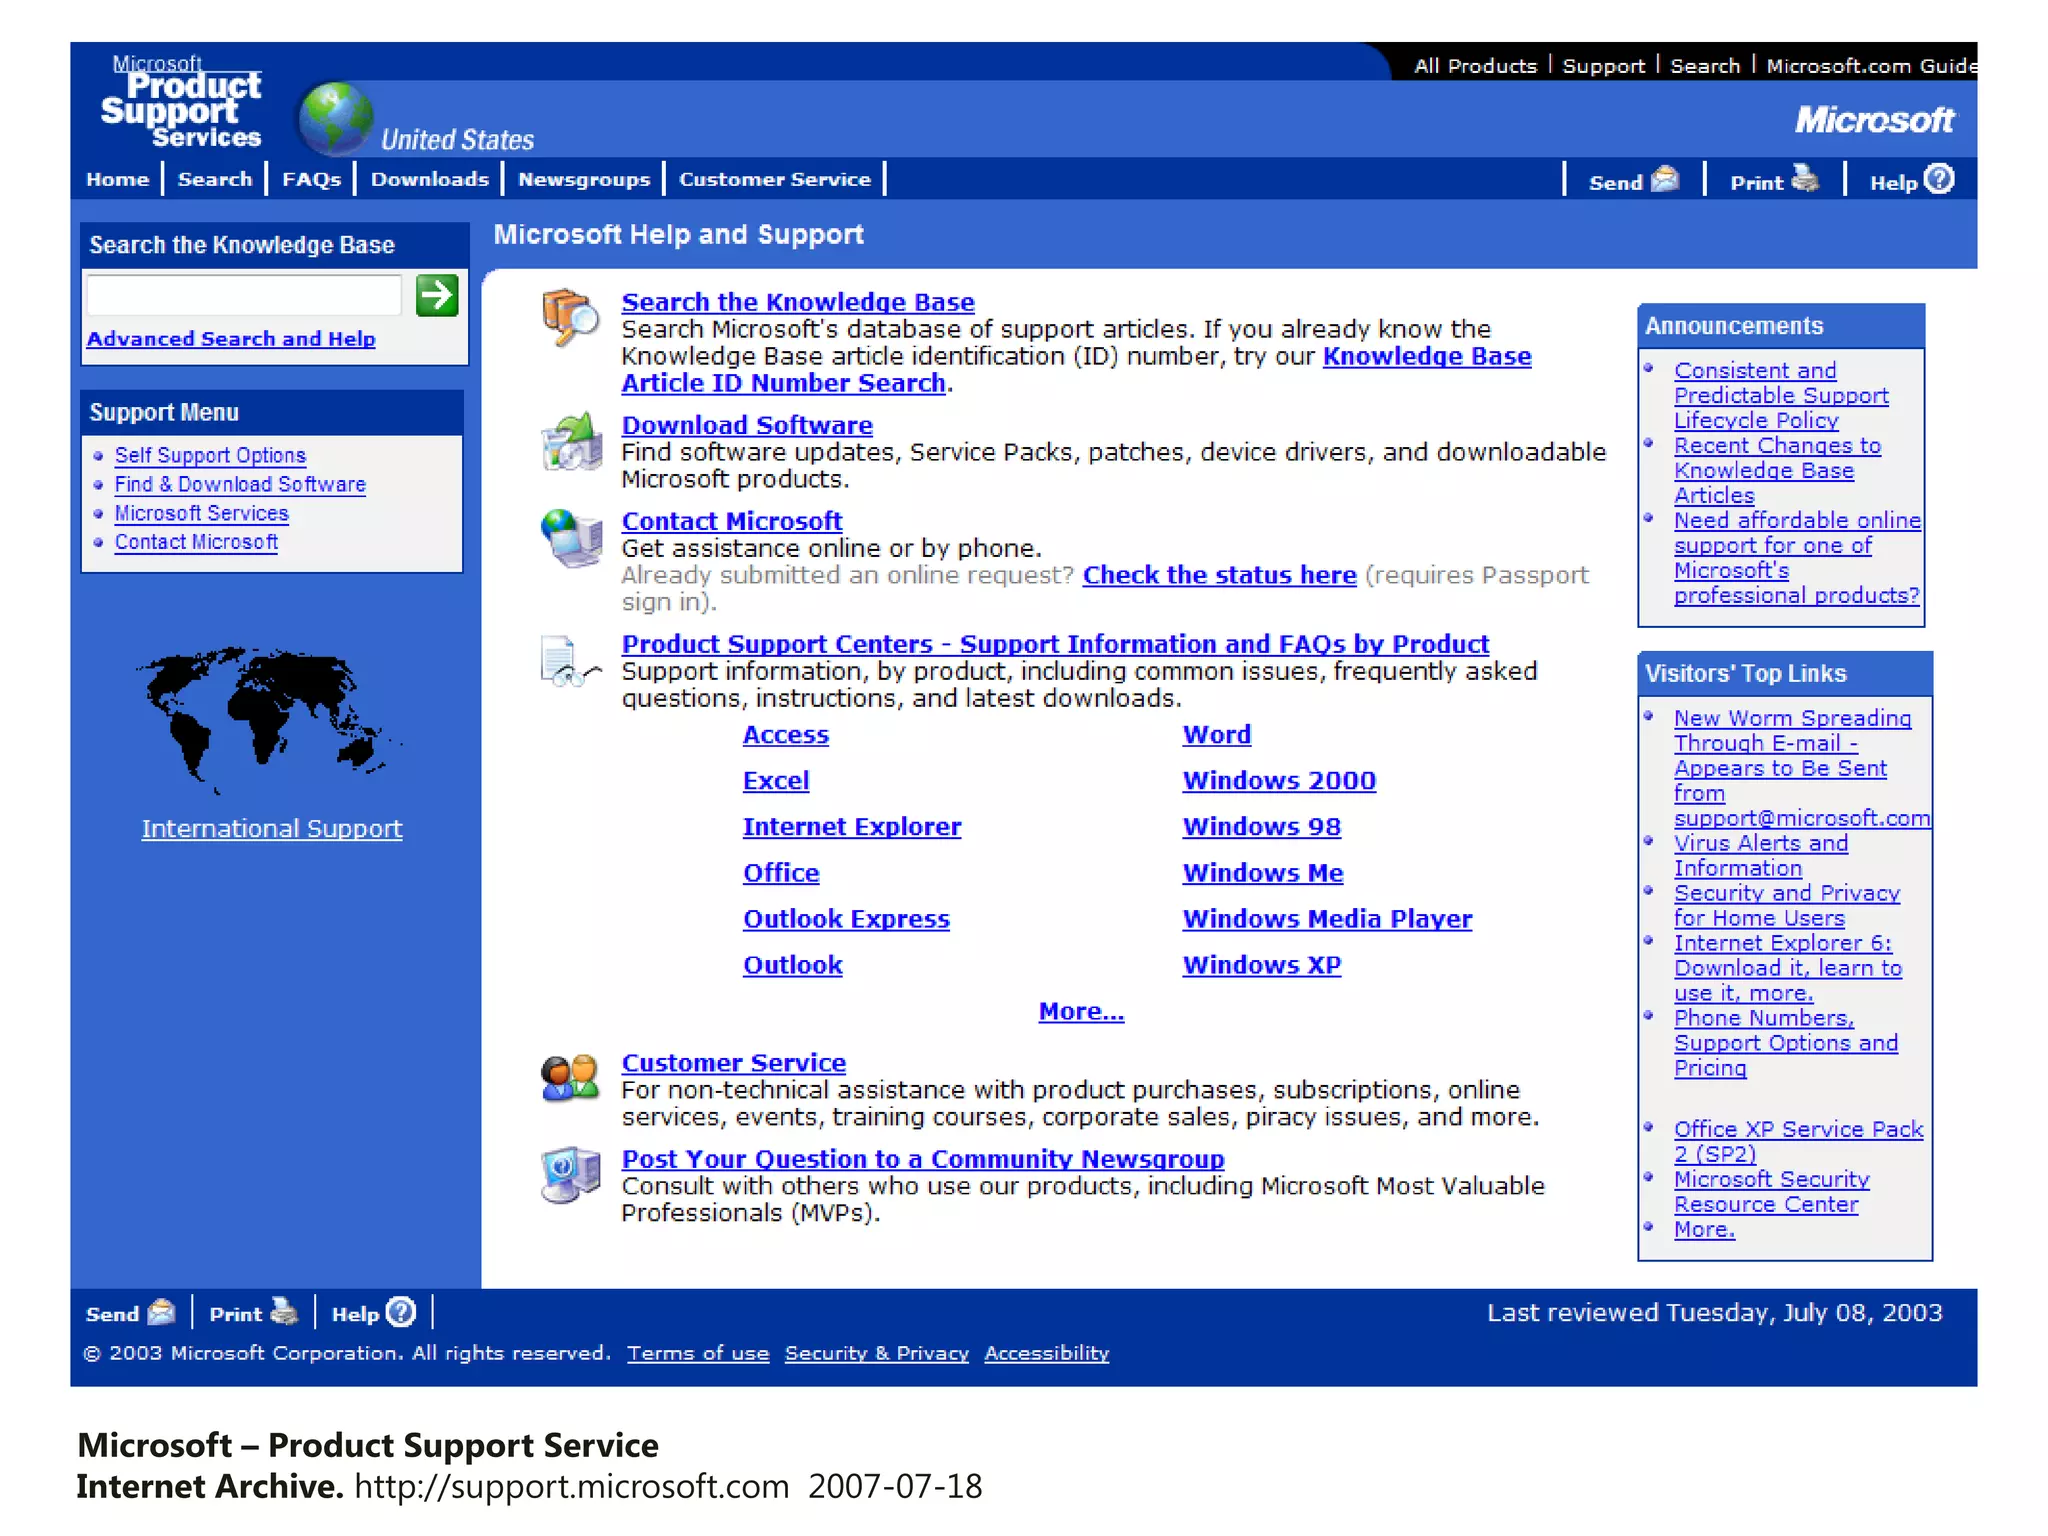The image size is (2048, 1536).
Task: Click the footer Print printer icon
Action: pyautogui.click(x=284, y=1311)
